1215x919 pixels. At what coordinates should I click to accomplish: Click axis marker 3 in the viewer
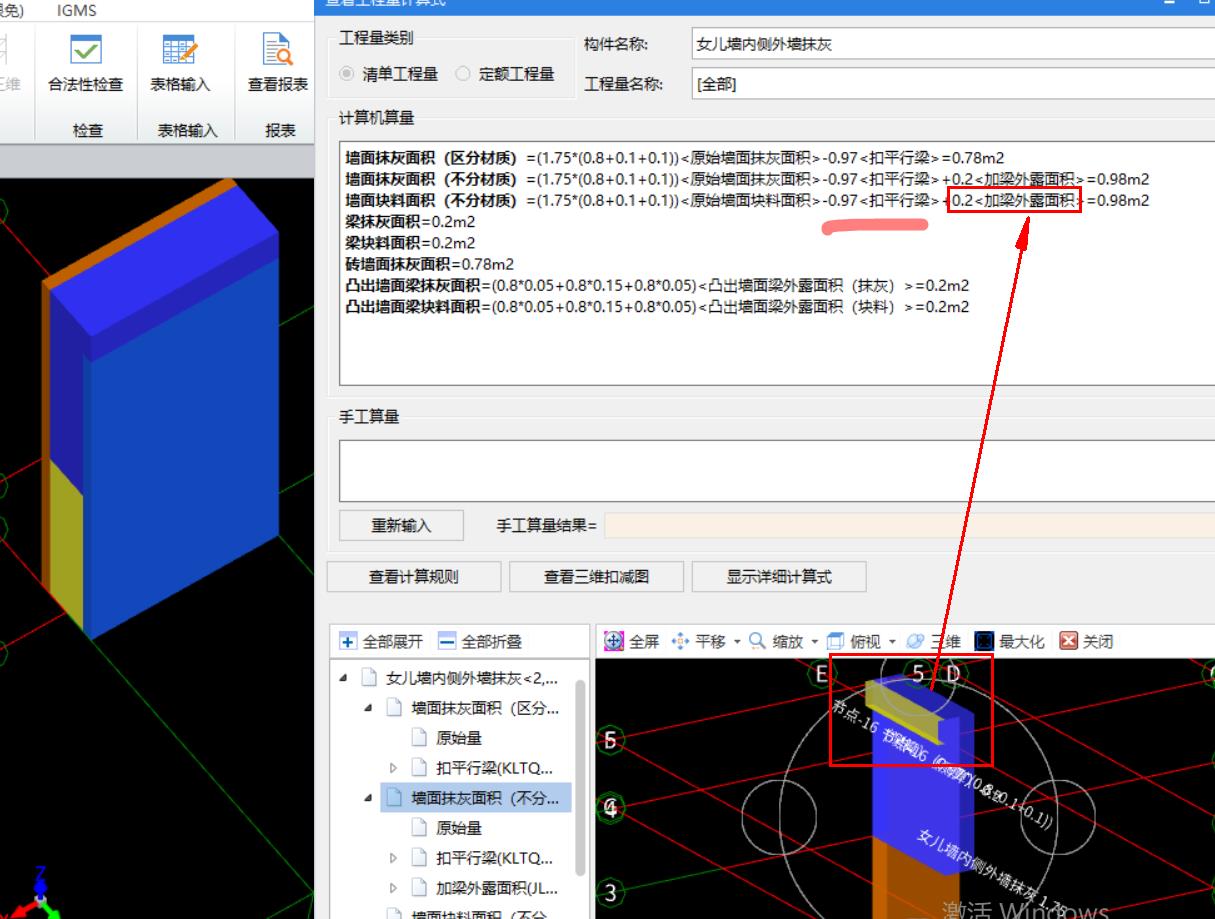tap(611, 892)
